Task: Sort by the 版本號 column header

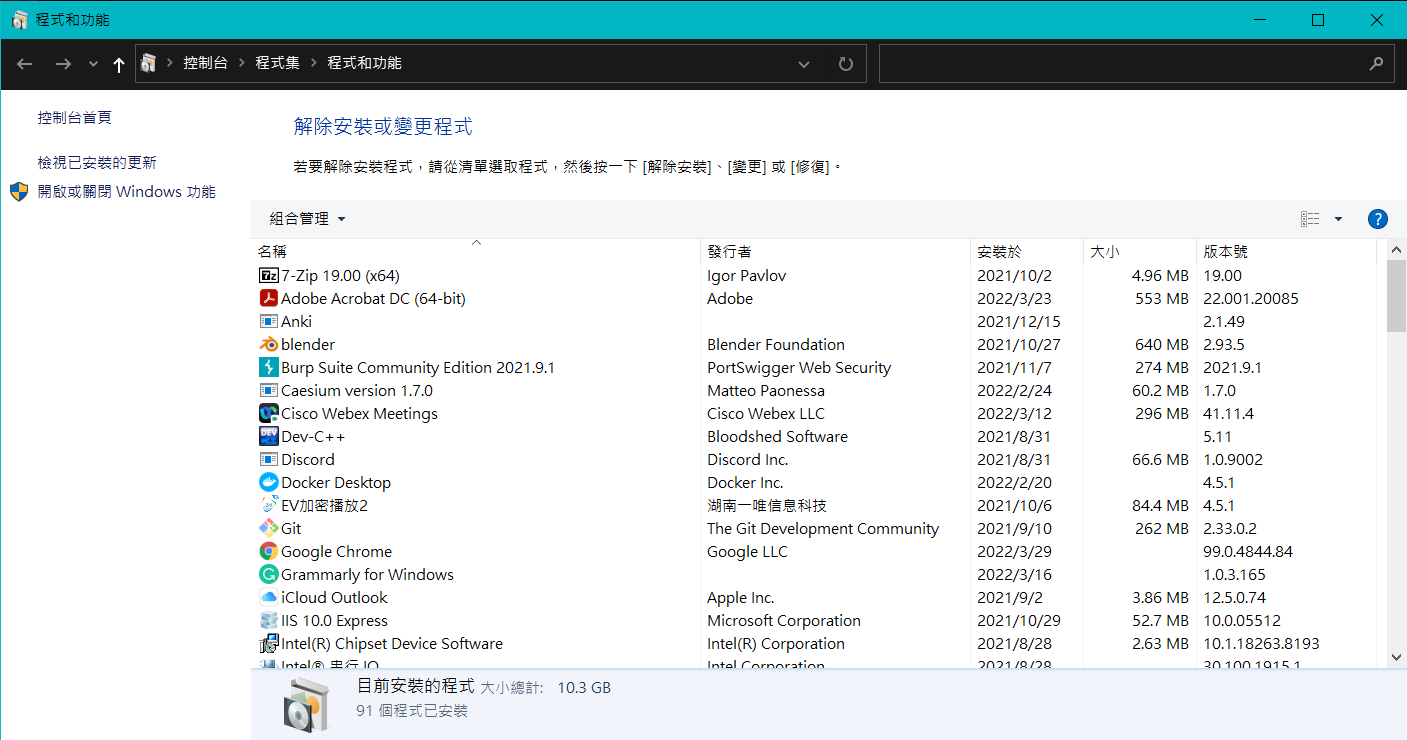Action: point(1286,251)
